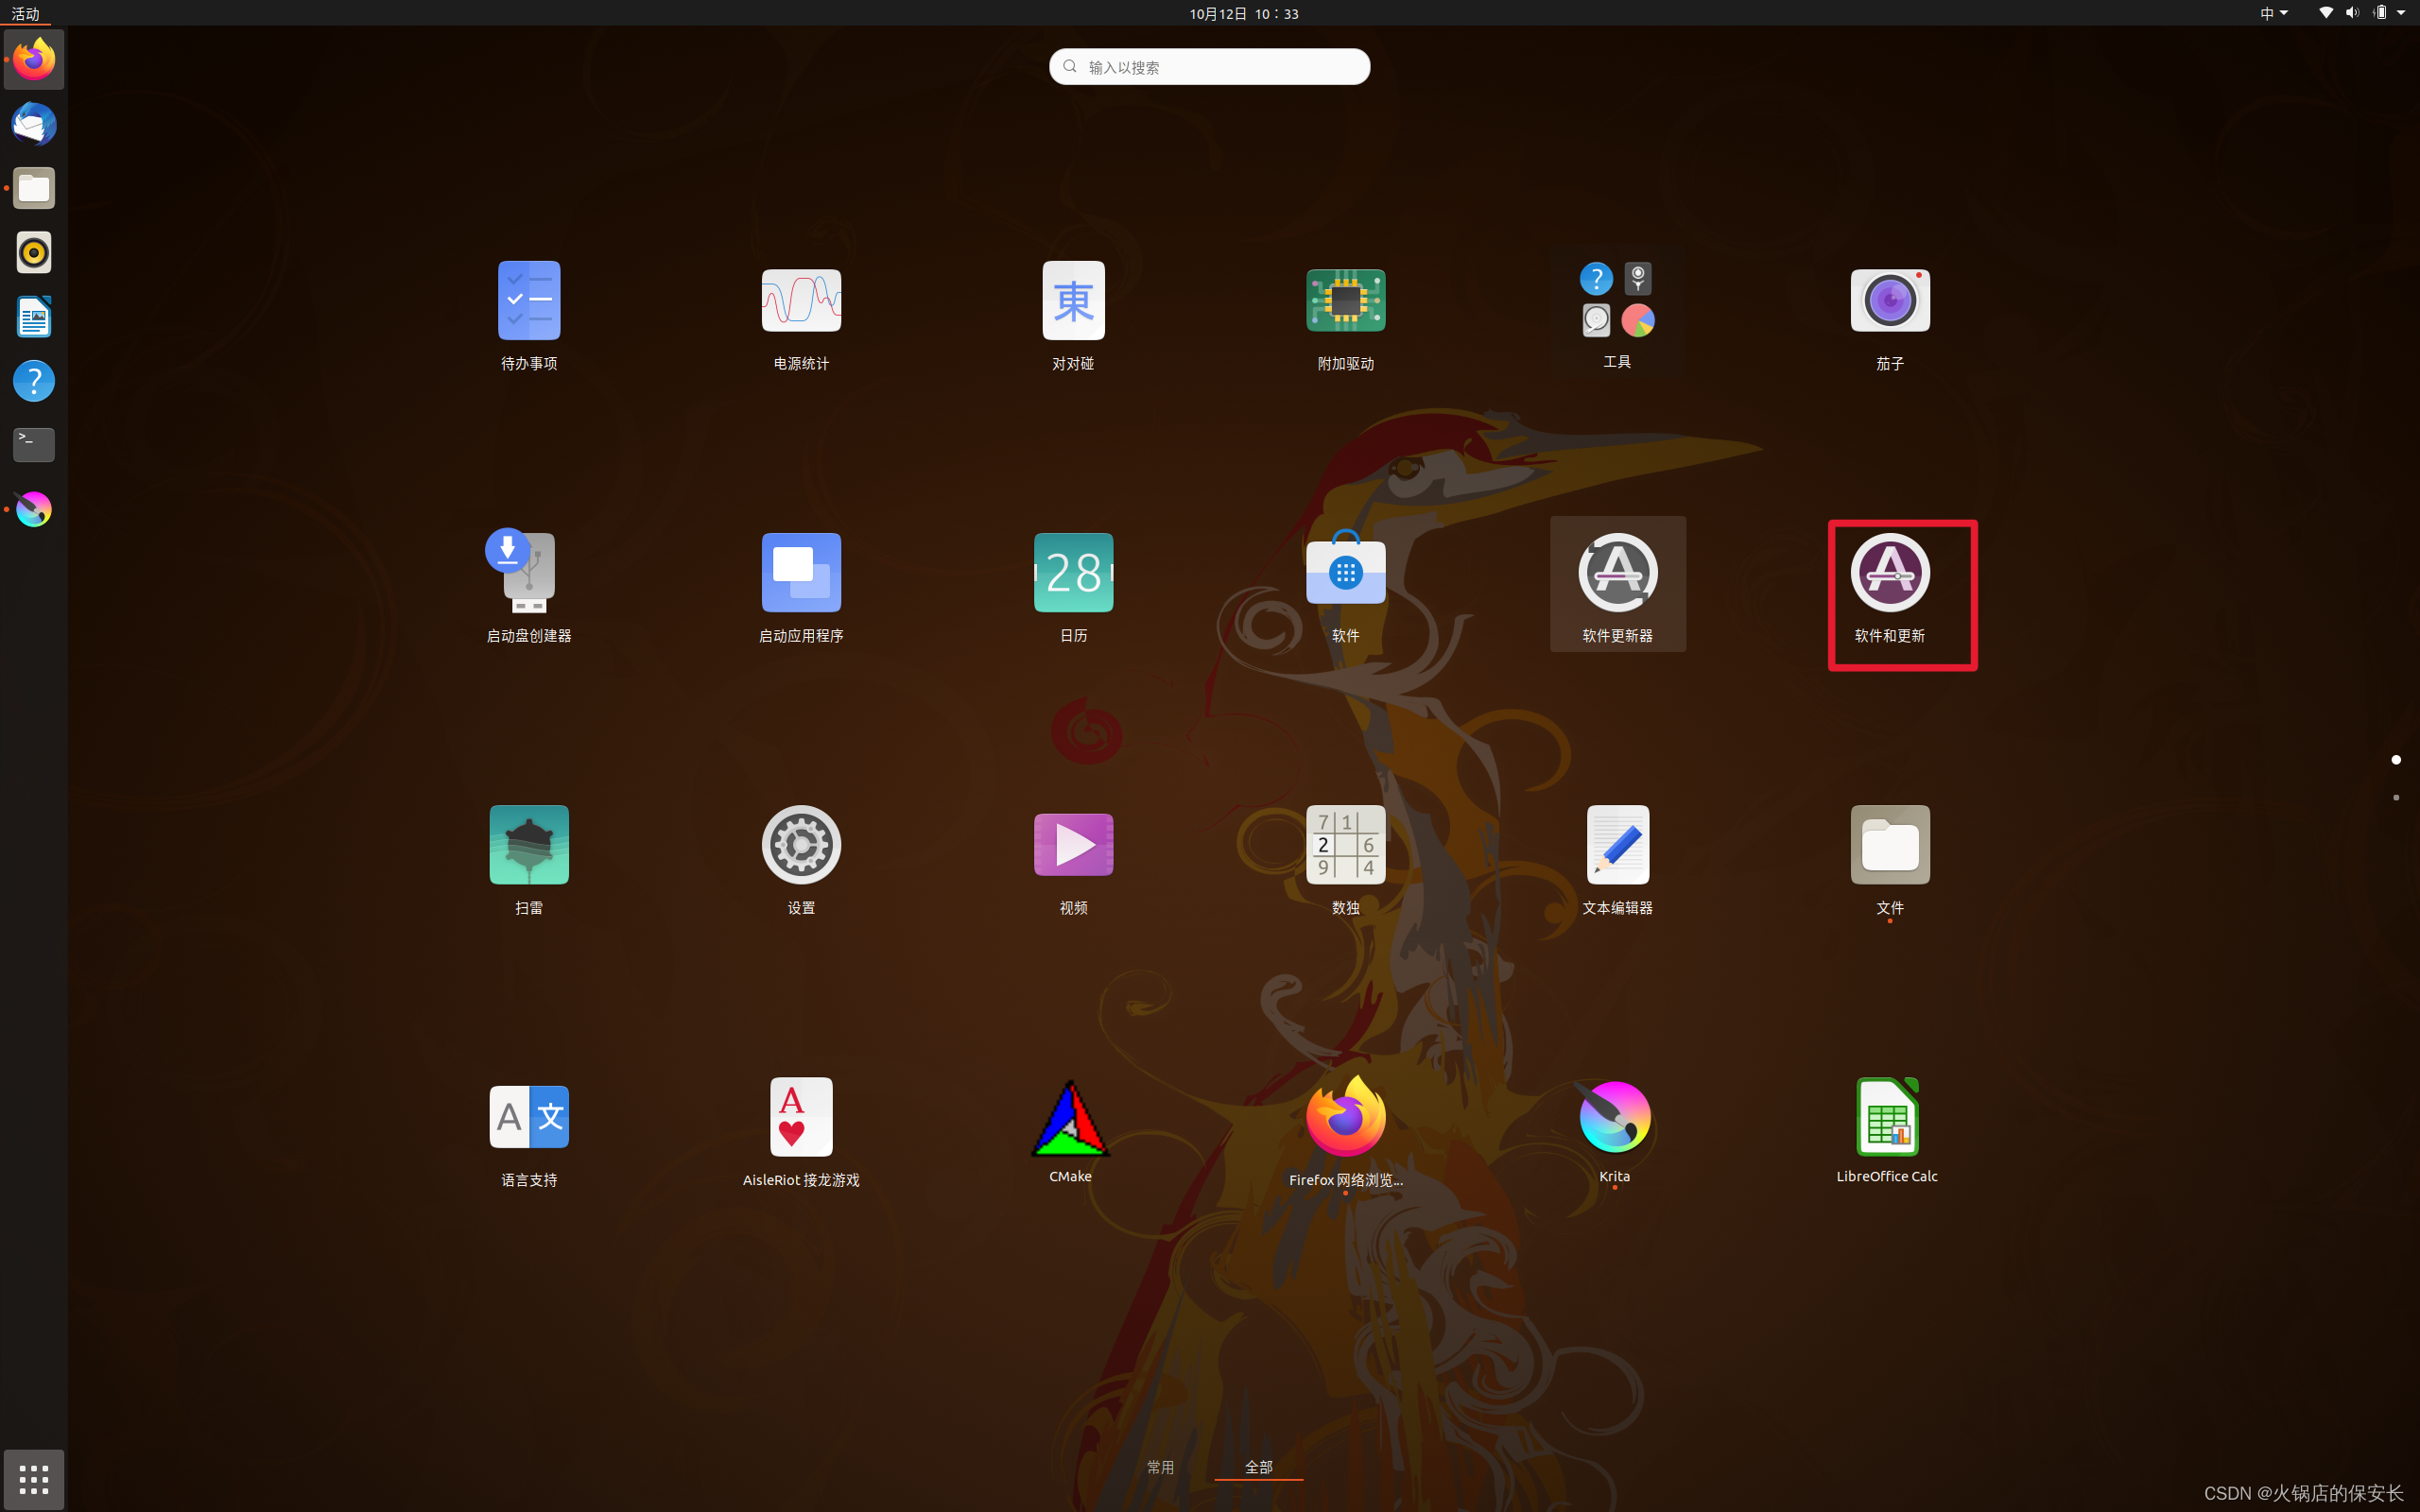Open Firefox 网络浏览器 from the app grid

[x=1345, y=1132]
